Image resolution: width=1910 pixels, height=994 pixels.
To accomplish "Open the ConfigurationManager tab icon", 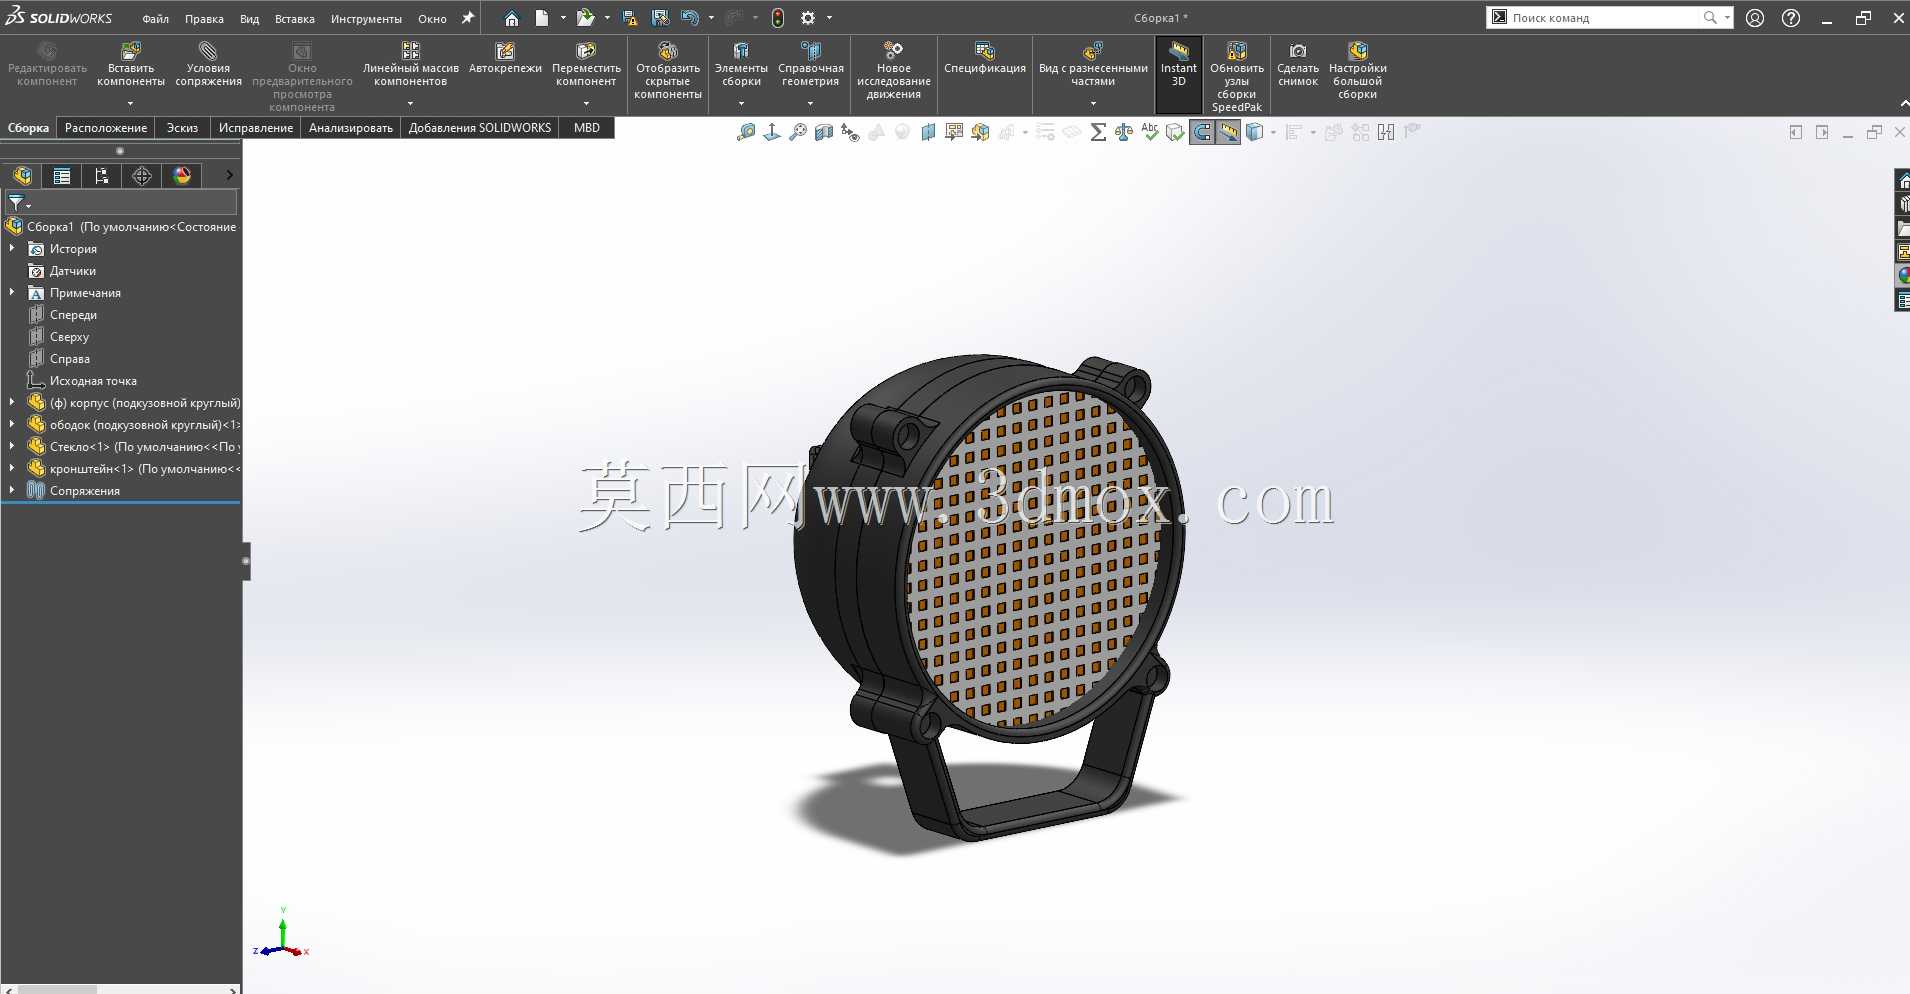I will pos(102,176).
